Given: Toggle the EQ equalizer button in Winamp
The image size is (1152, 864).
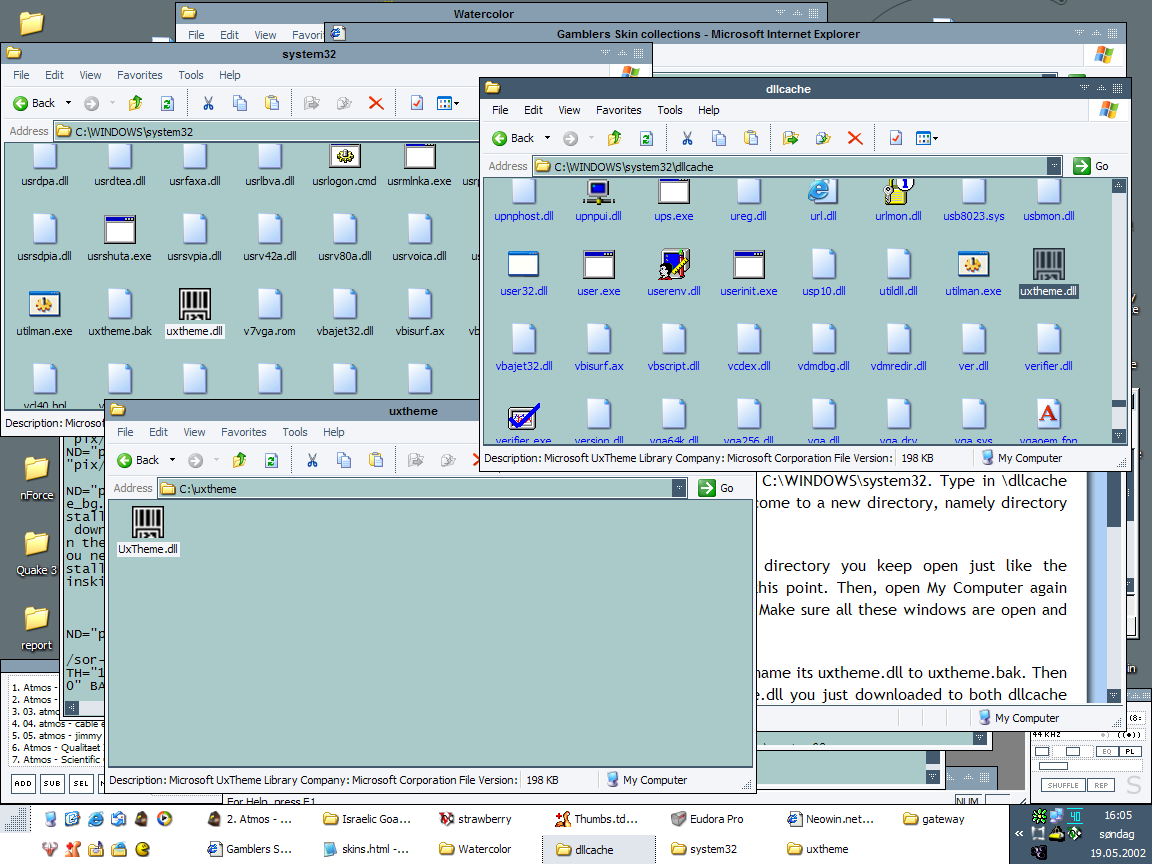Looking at the screenshot, I should pyautogui.click(x=1106, y=752).
